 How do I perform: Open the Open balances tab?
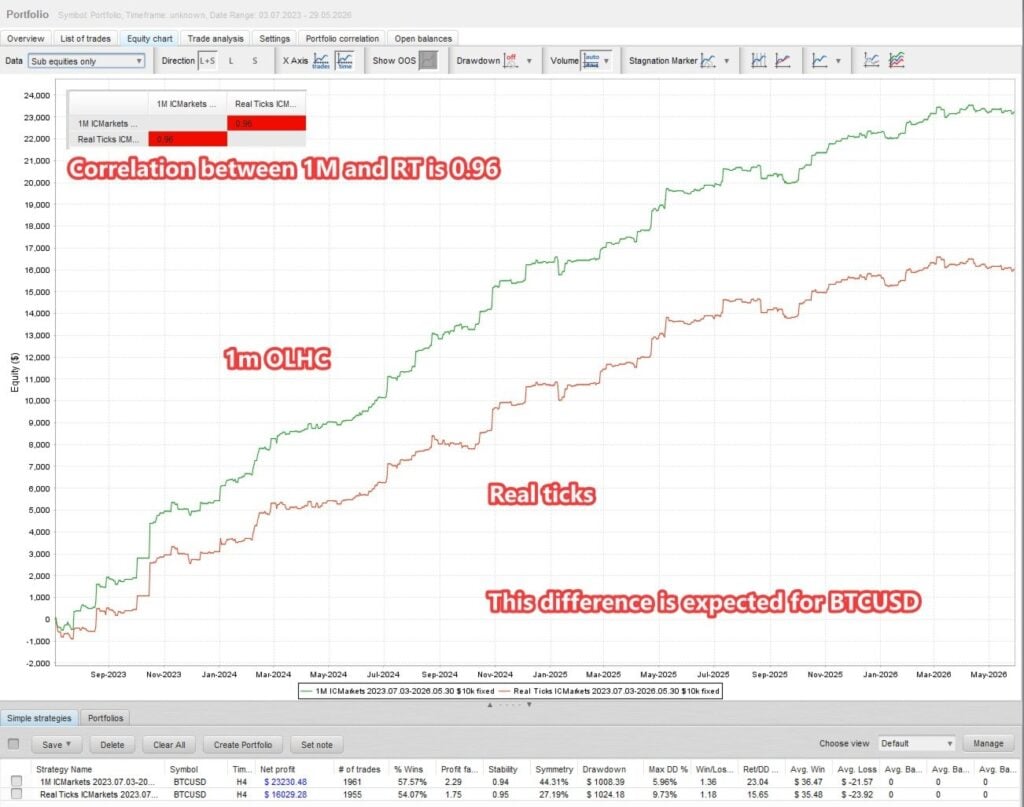[x=423, y=39]
